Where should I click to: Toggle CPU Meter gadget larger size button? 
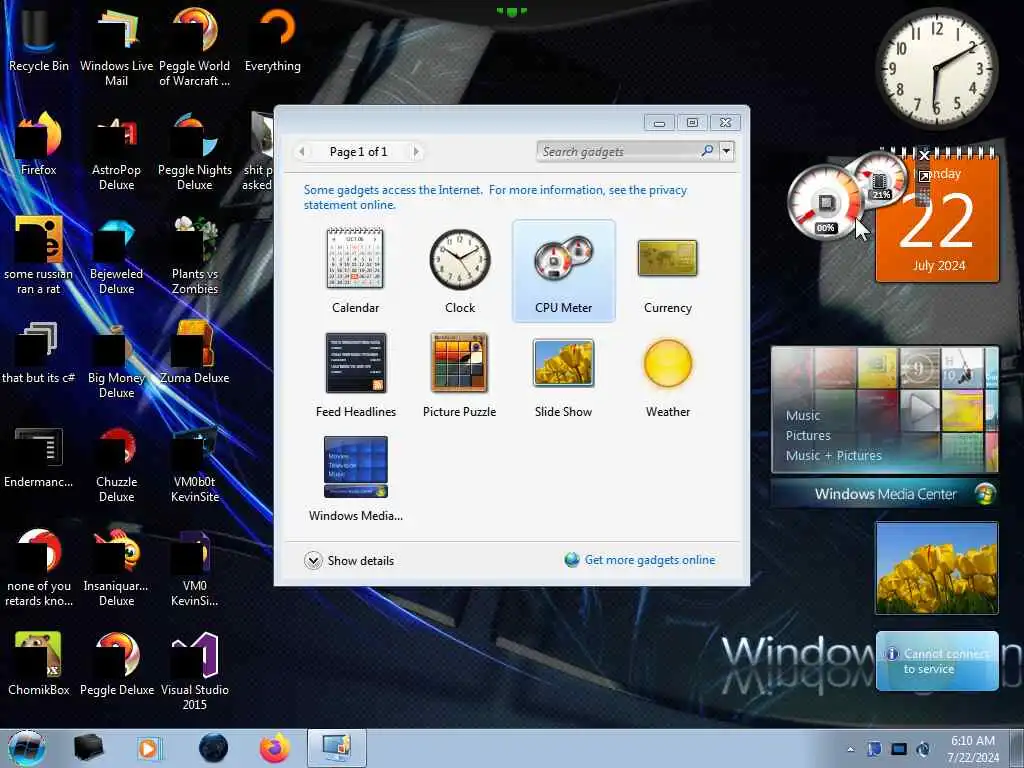[x=923, y=176]
